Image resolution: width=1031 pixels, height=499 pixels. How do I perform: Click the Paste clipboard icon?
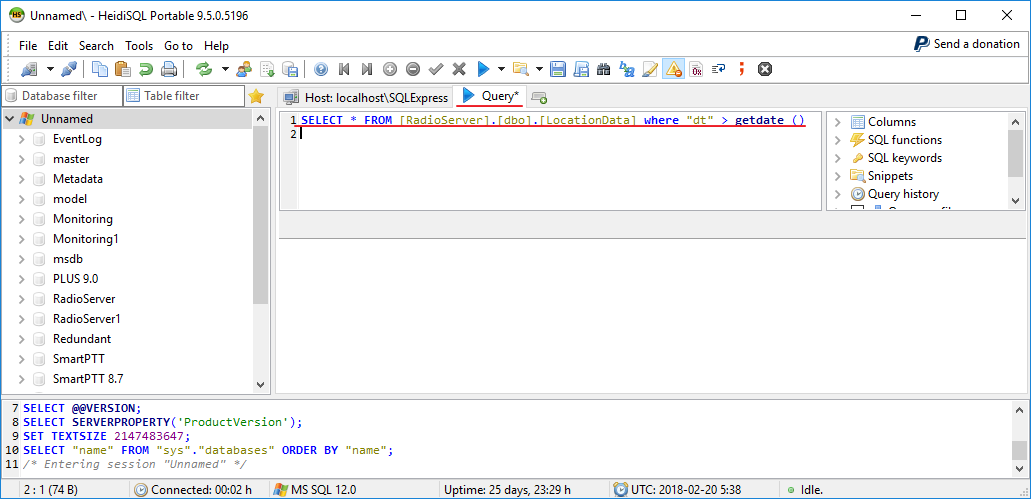(x=122, y=69)
